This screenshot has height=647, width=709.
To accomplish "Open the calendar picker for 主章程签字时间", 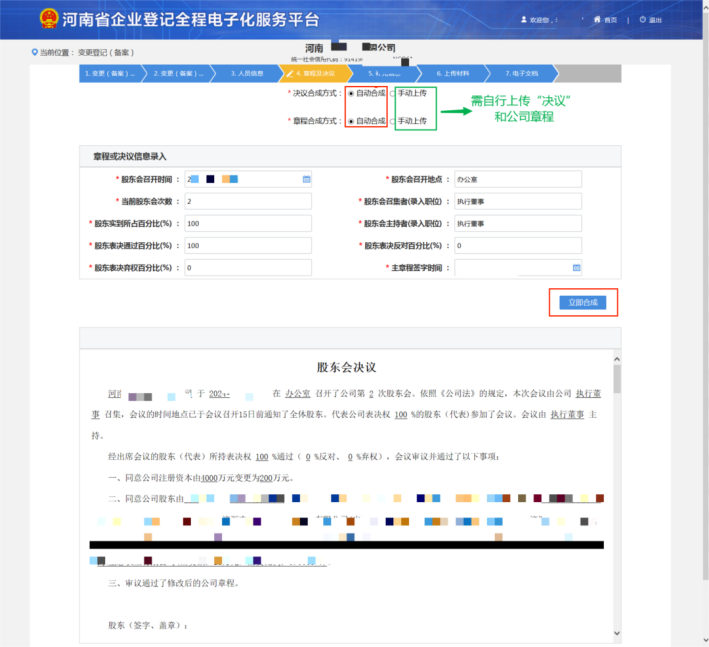I will click(576, 268).
